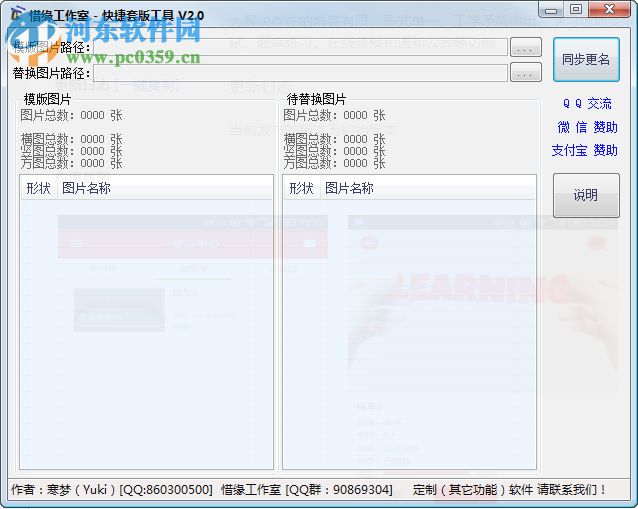Click the 同步更名 button

point(586,60)
